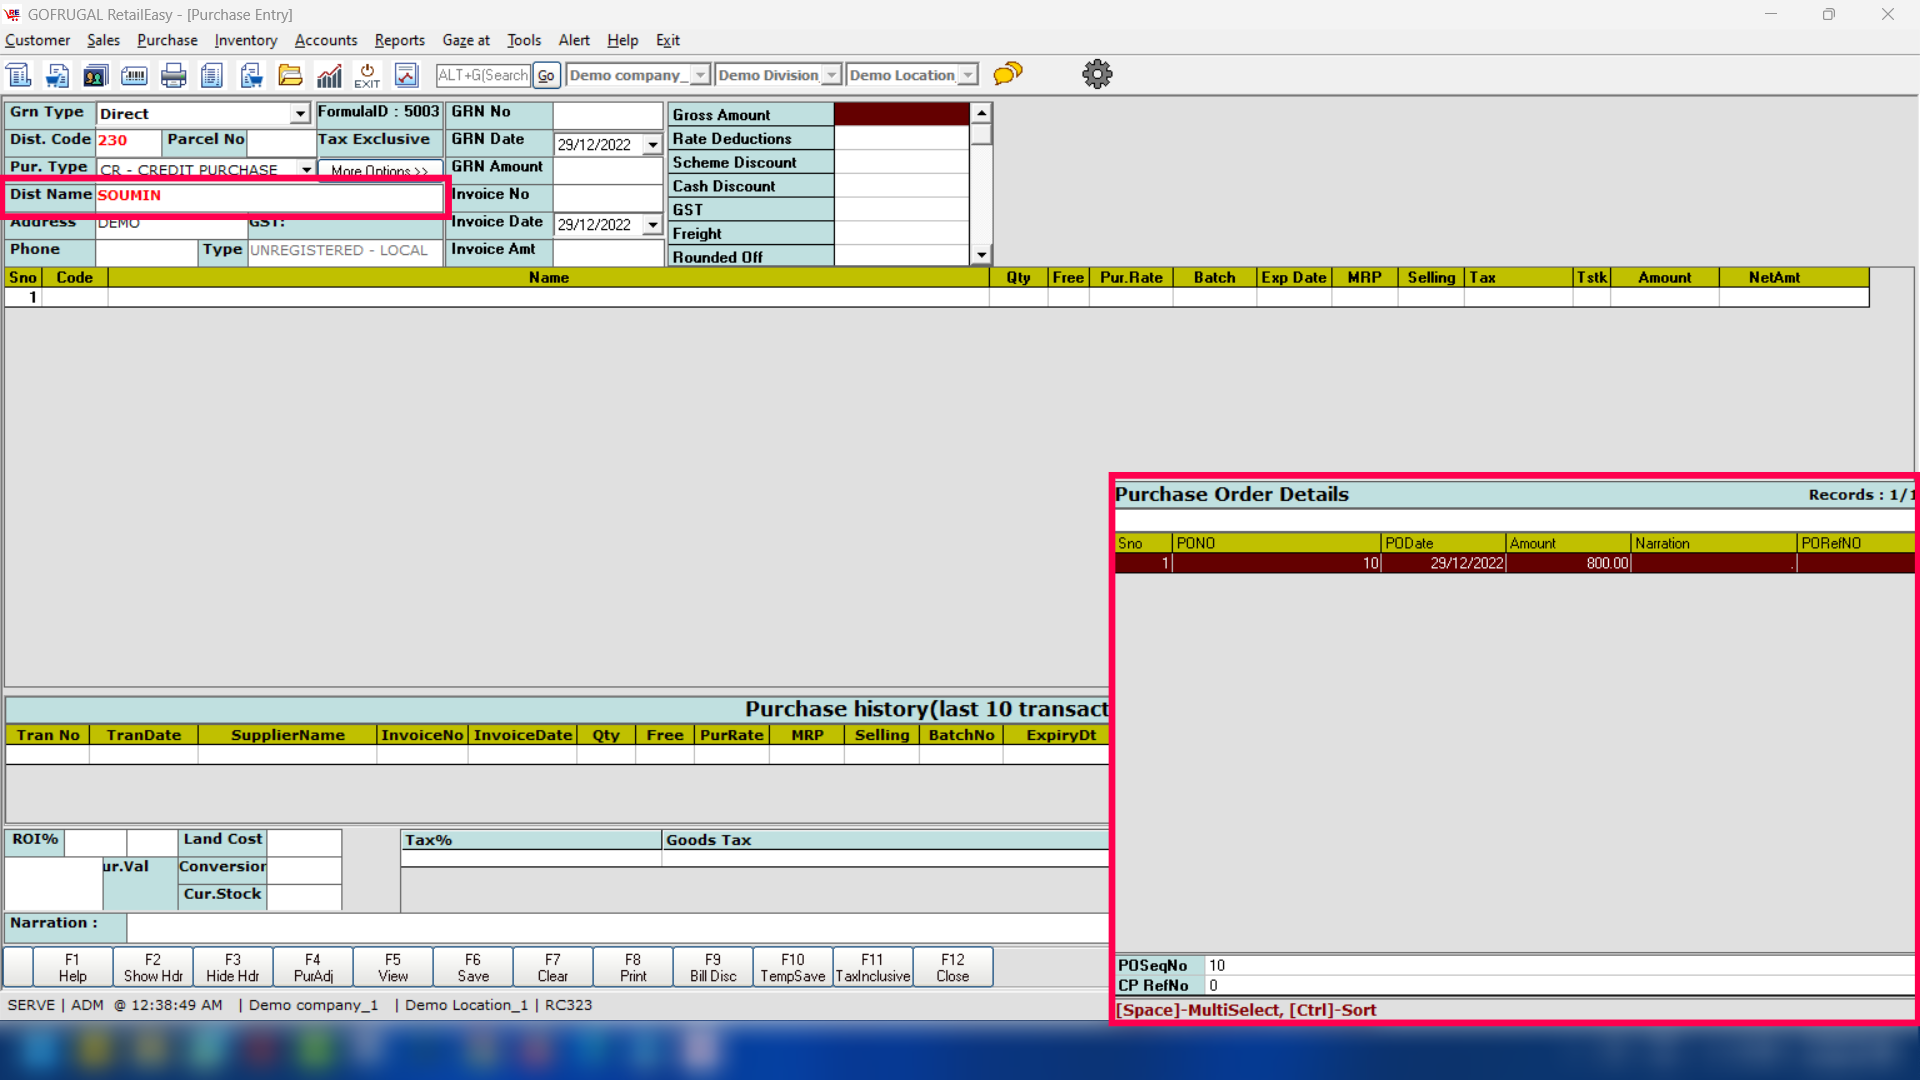This screenshot has height=1080, width=1920.
Task: Expand the Grn Type dropdown
Action: (x=299, y=114)
